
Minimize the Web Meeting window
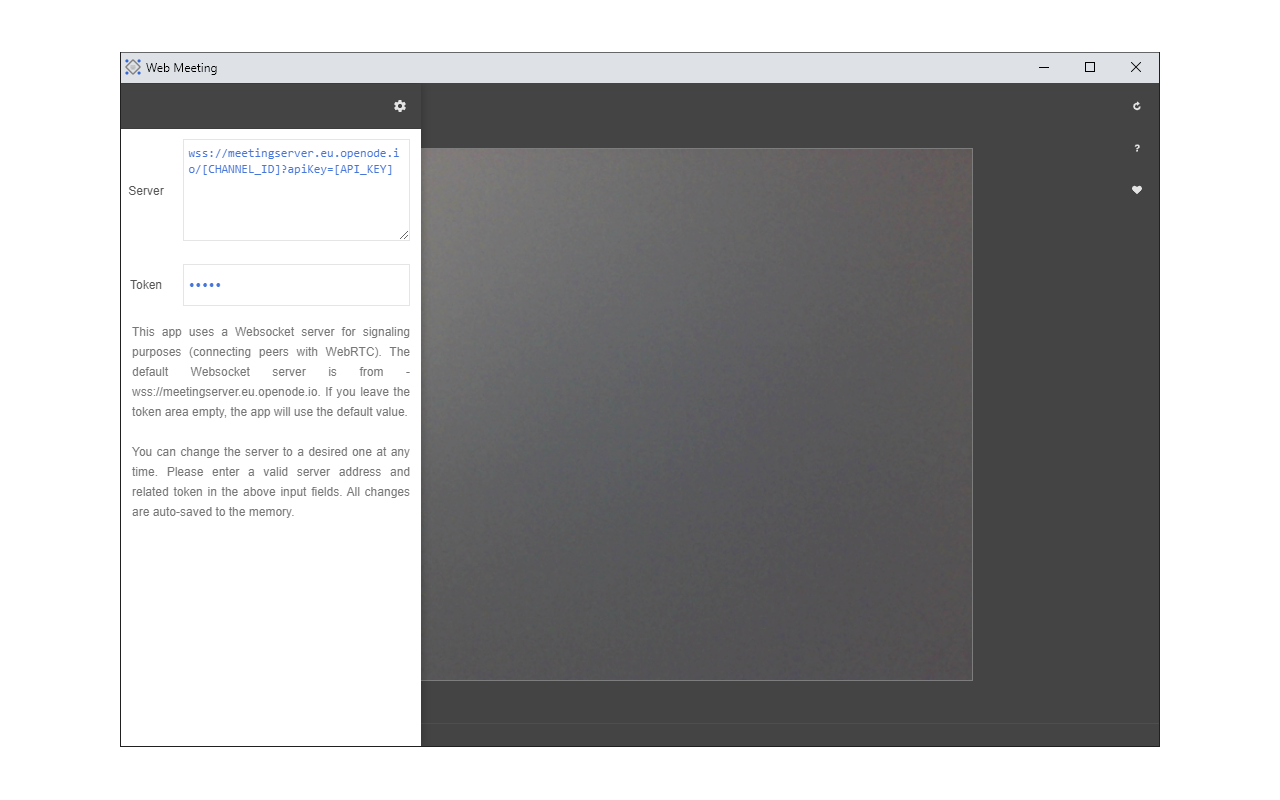pos(1043,67)
